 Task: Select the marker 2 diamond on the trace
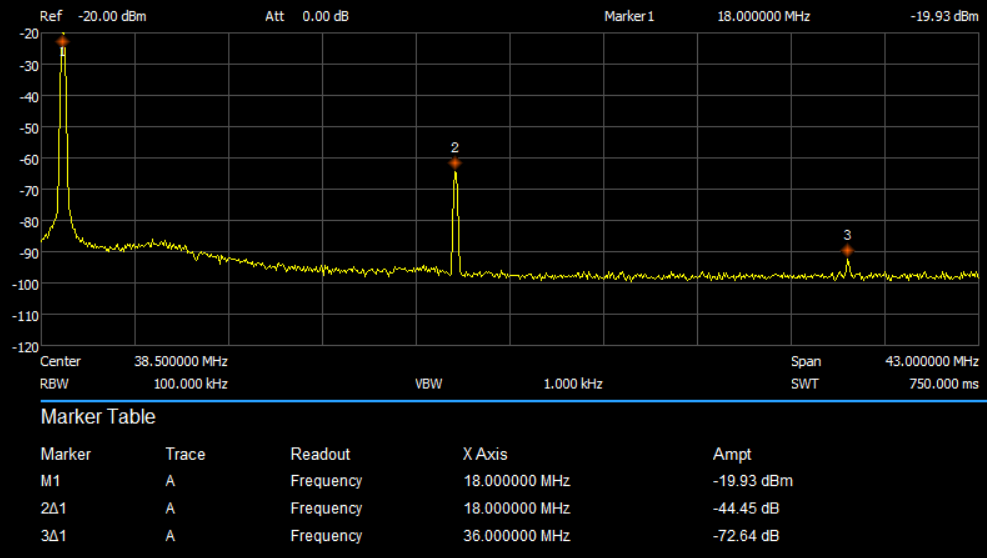(455, 163)
